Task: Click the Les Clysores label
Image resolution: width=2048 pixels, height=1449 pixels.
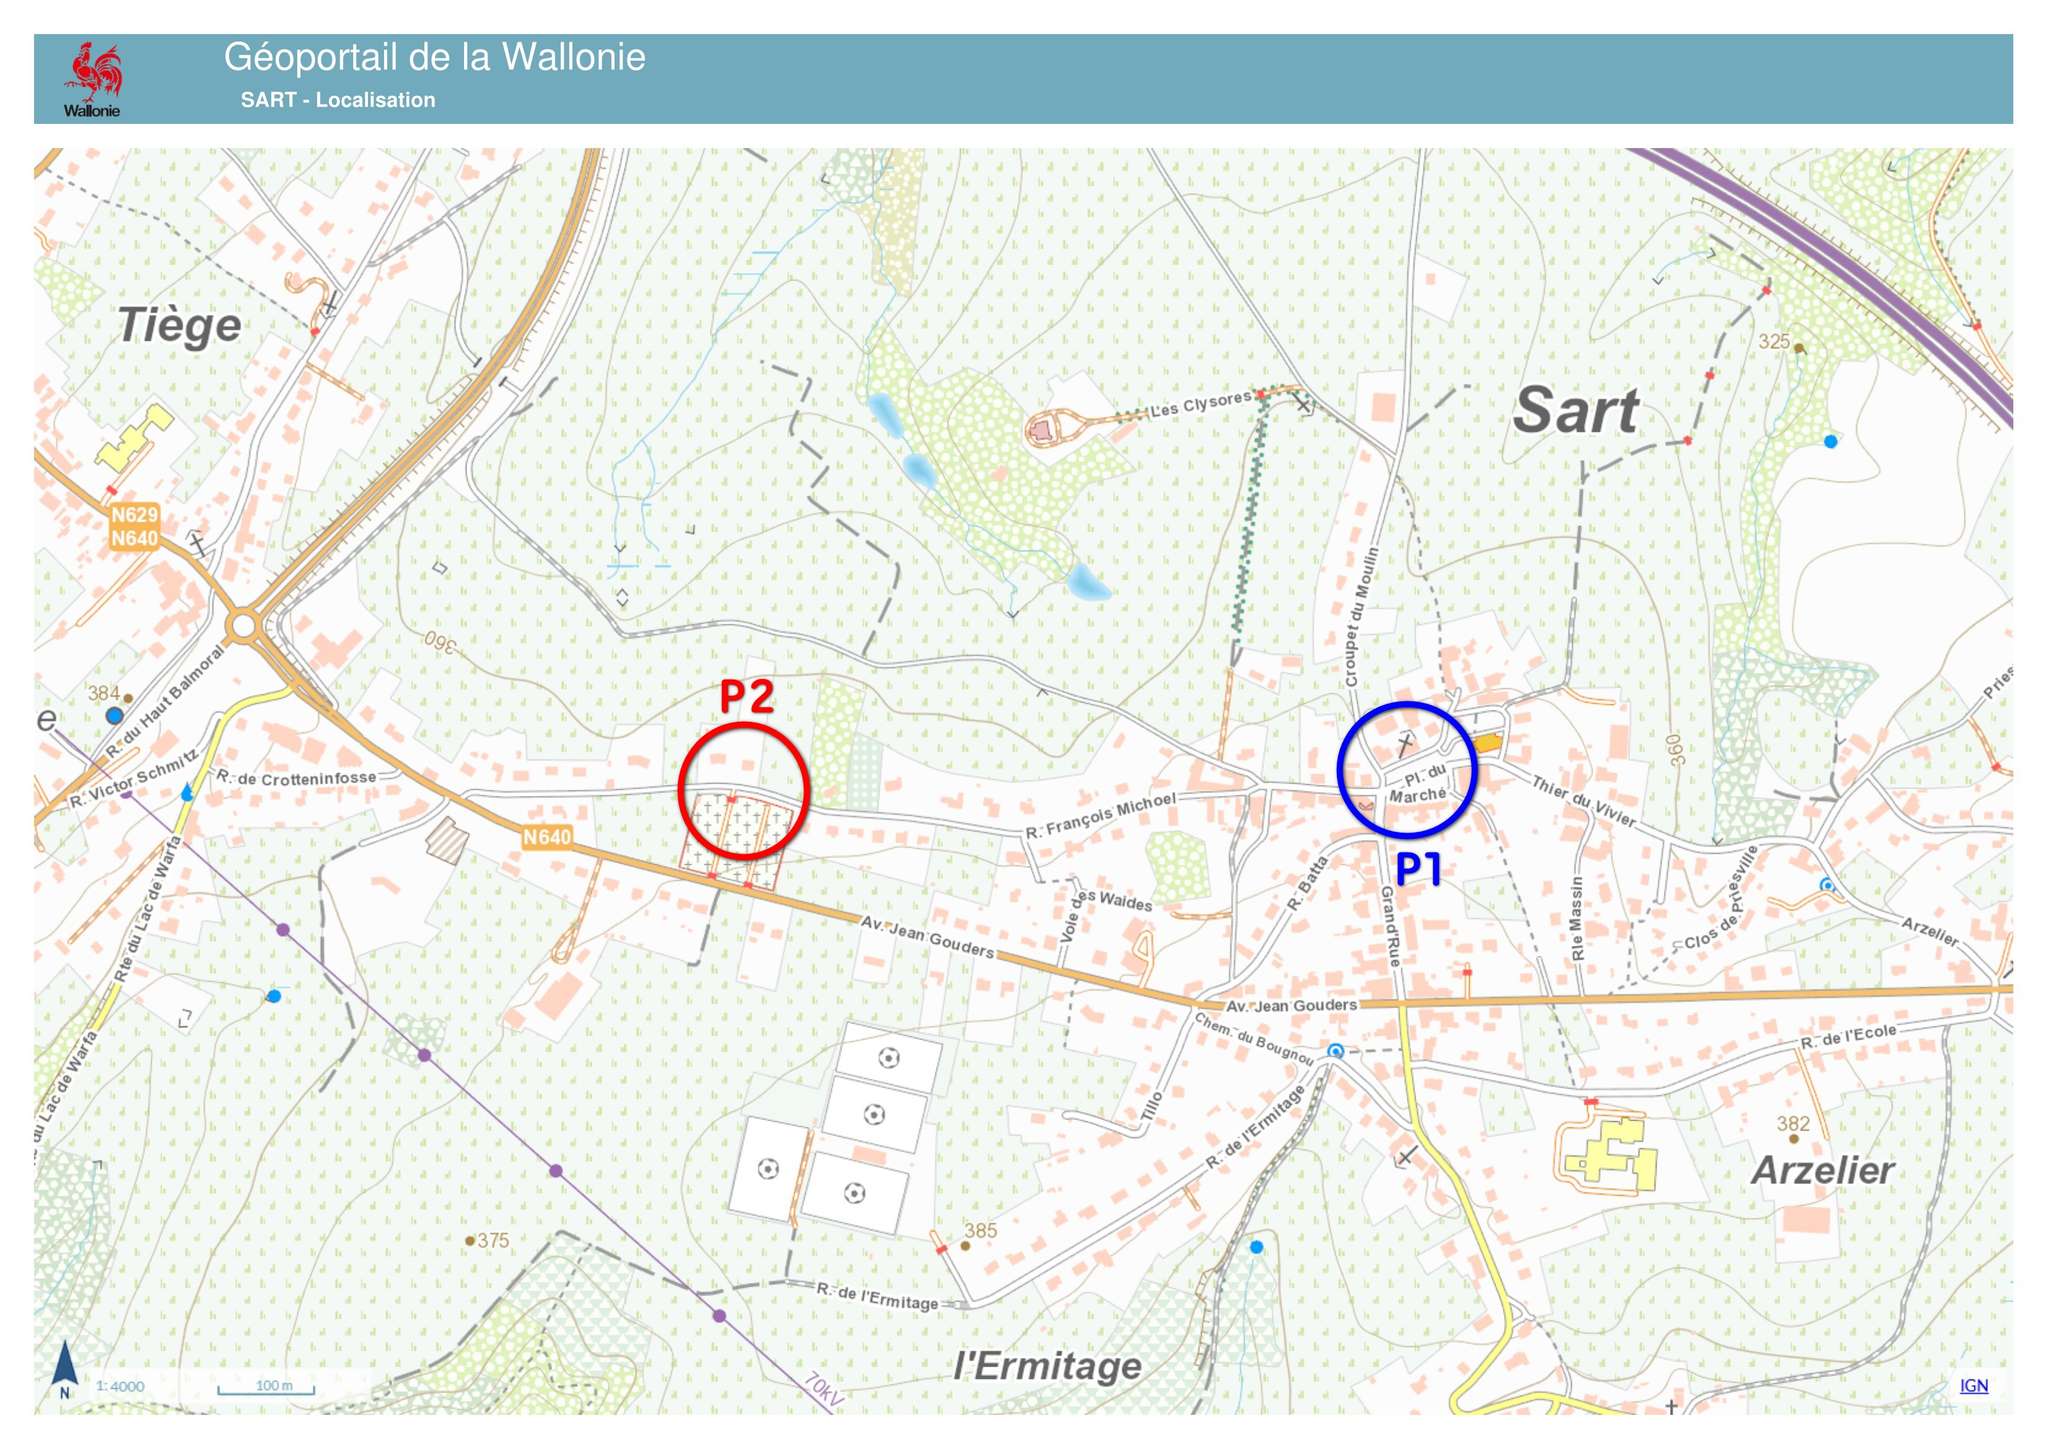Action: point(1199,405)
